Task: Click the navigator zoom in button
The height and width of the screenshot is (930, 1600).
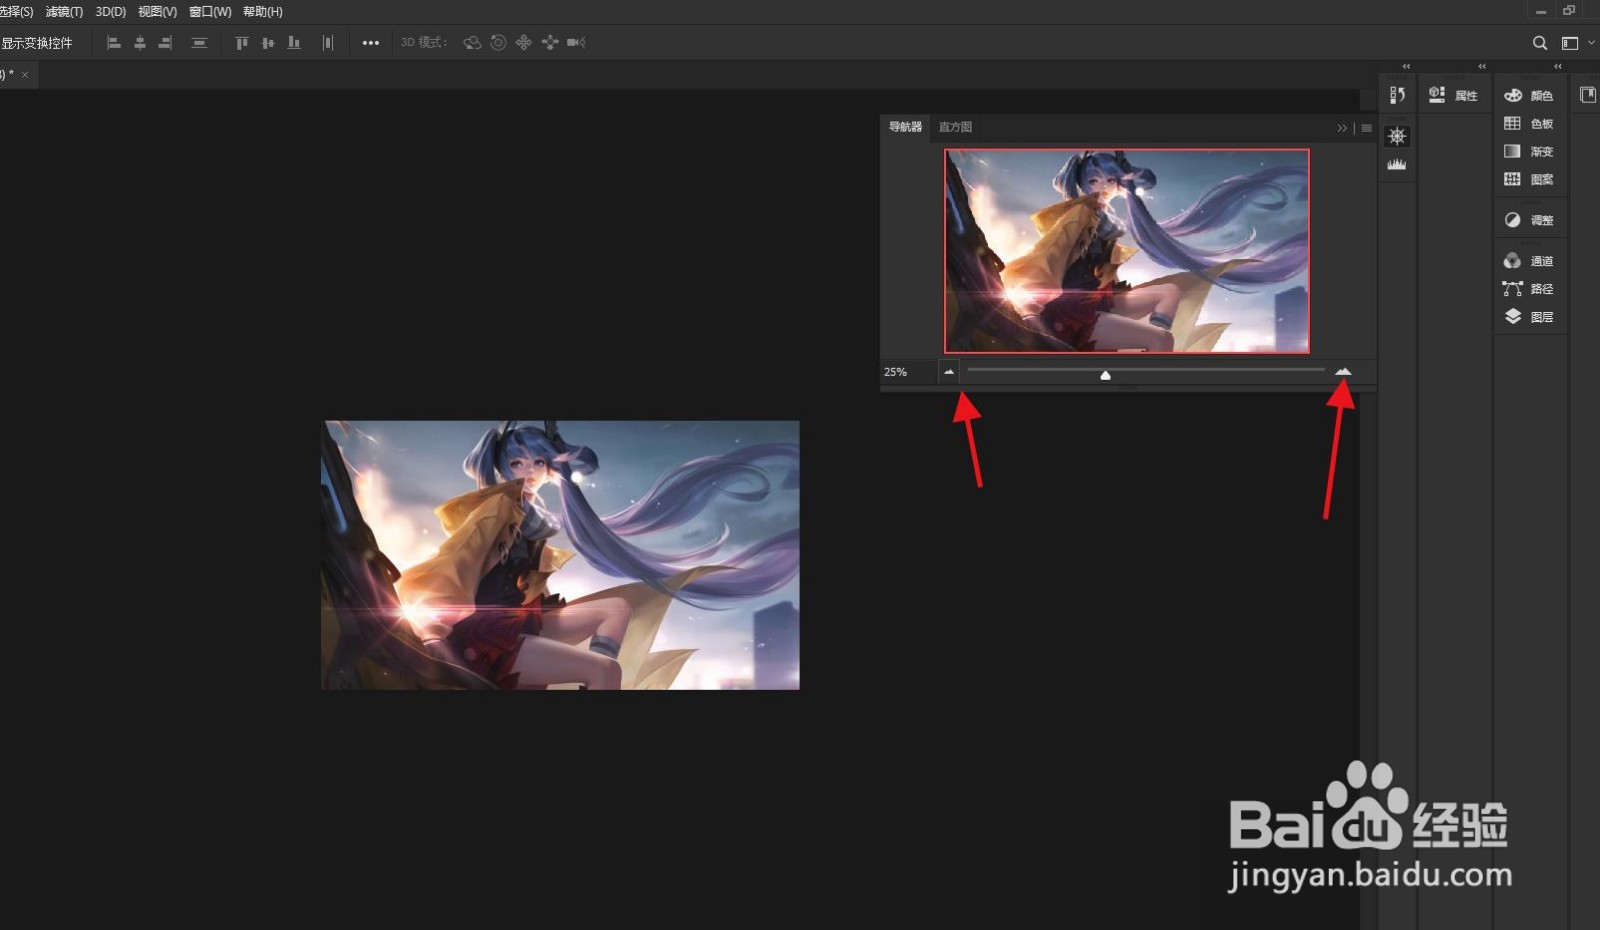Action: (1343, 372)
